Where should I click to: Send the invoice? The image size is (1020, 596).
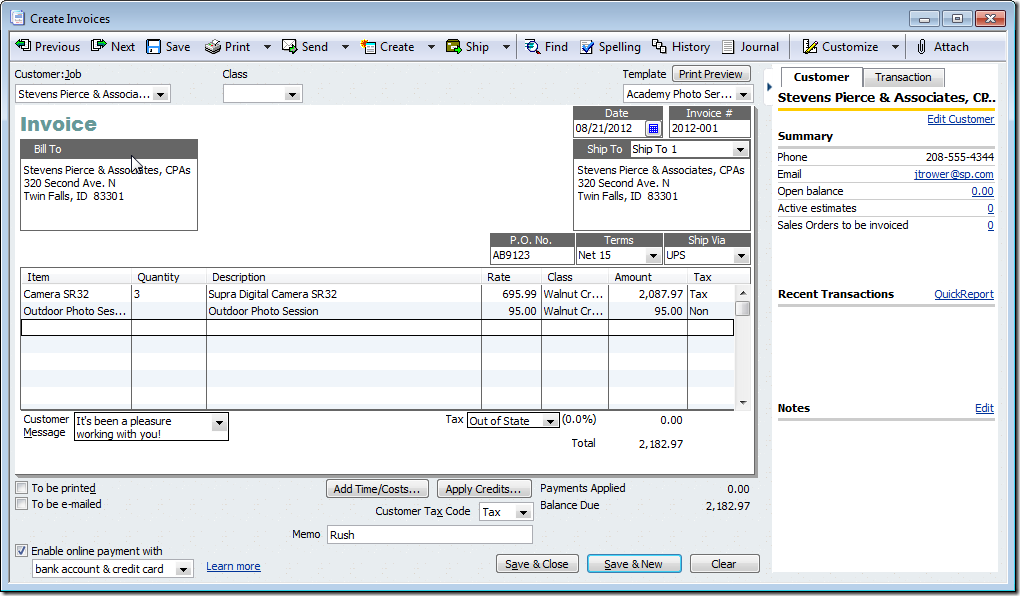click(304, 46)
